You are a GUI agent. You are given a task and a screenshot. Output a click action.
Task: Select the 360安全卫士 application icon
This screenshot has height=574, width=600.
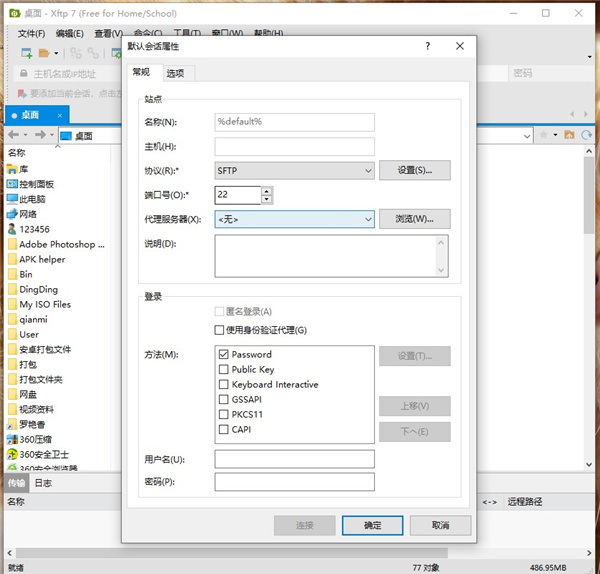12,454
